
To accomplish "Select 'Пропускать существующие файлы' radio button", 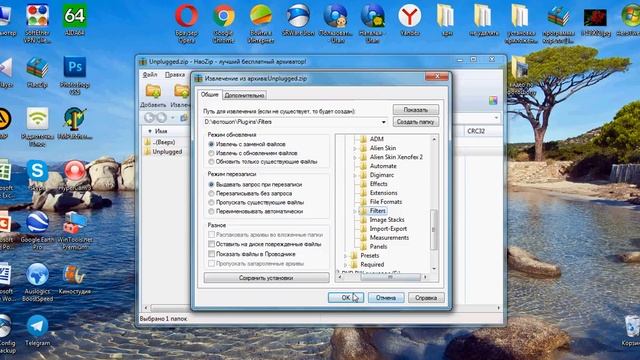I will pos(211,202).
